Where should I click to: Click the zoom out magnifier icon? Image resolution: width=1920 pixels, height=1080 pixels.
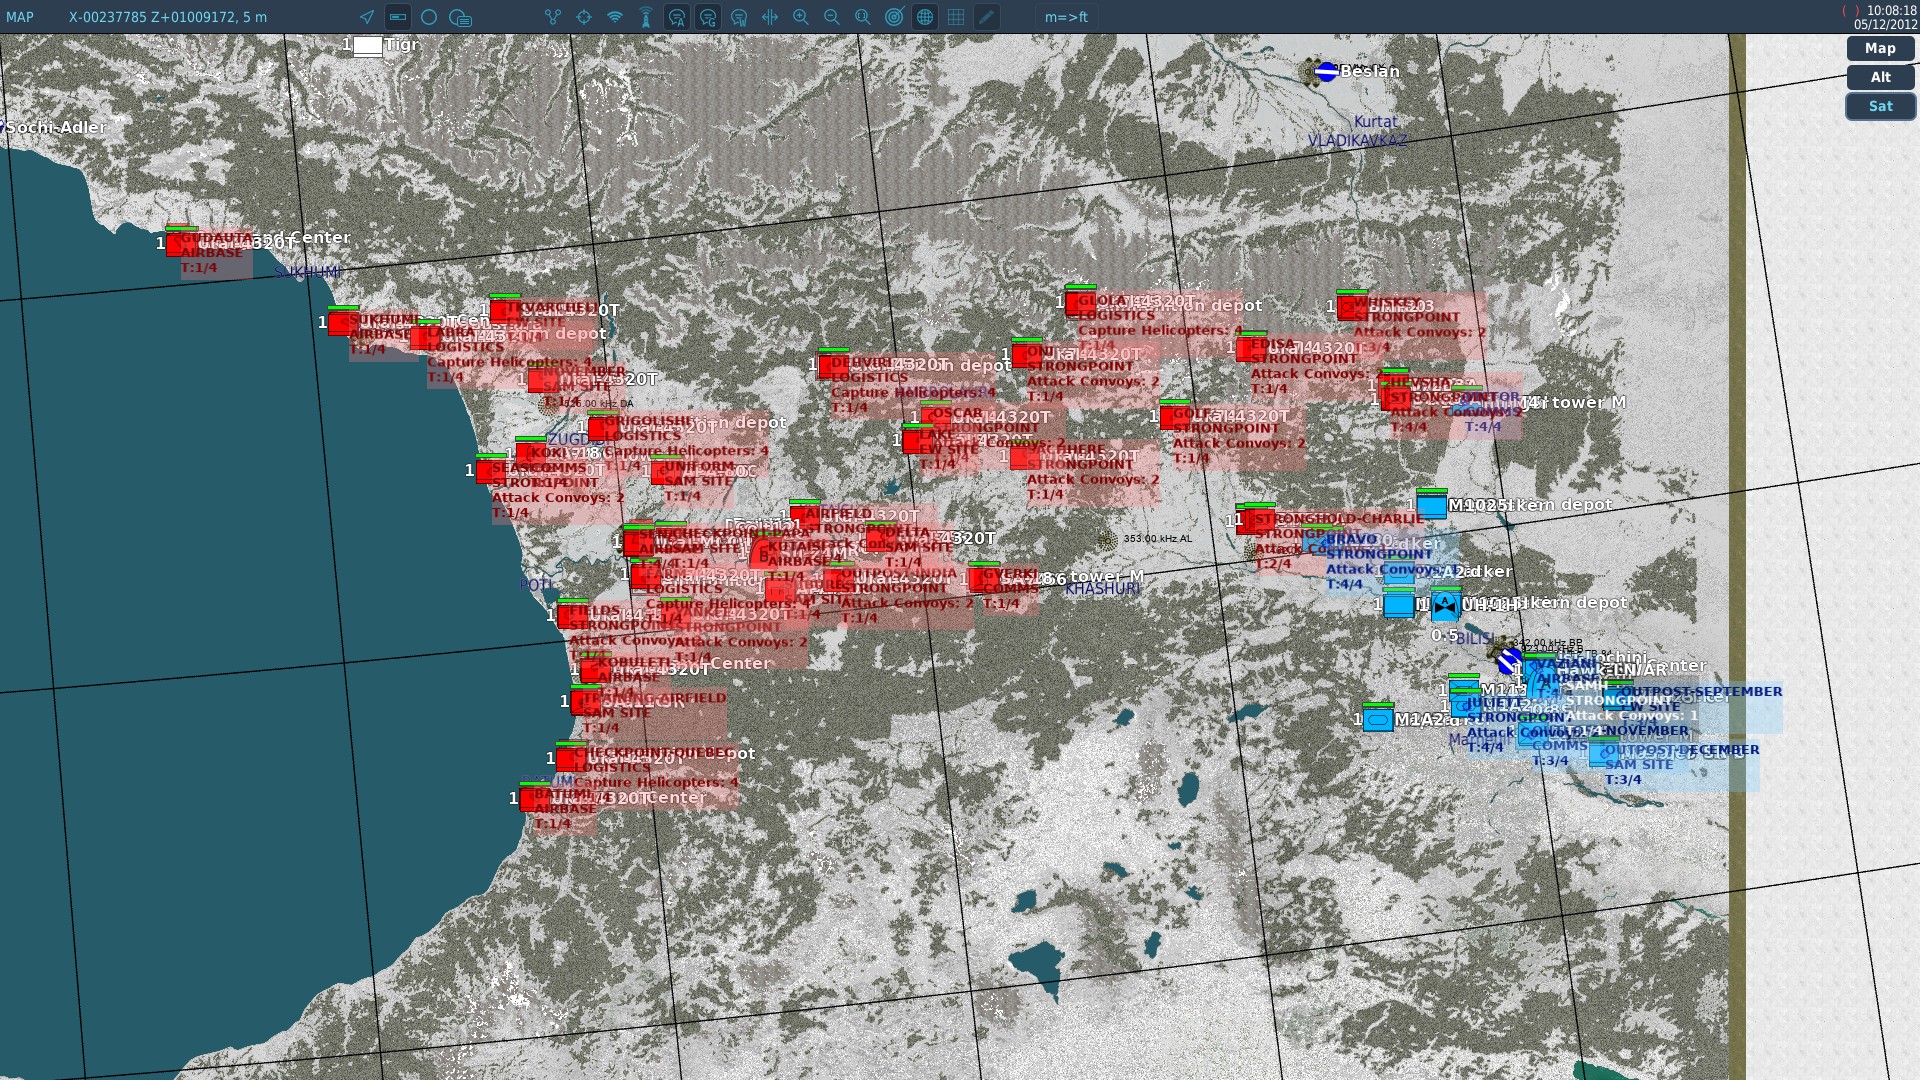coord(832,17)
